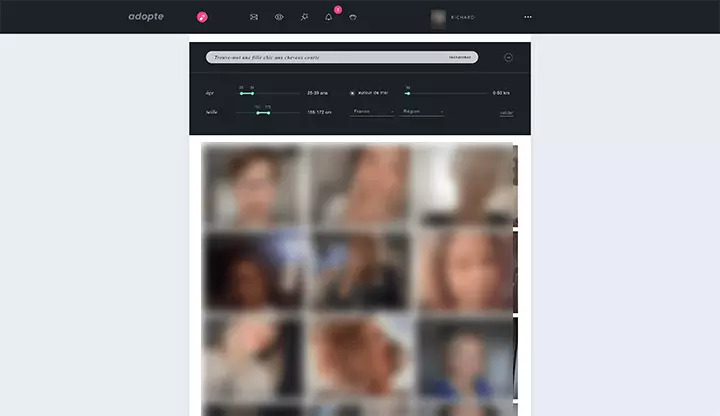Collapse the search filters with the minus icon
This screenshot has height=416, width=720.
click(x=508, y=57)
